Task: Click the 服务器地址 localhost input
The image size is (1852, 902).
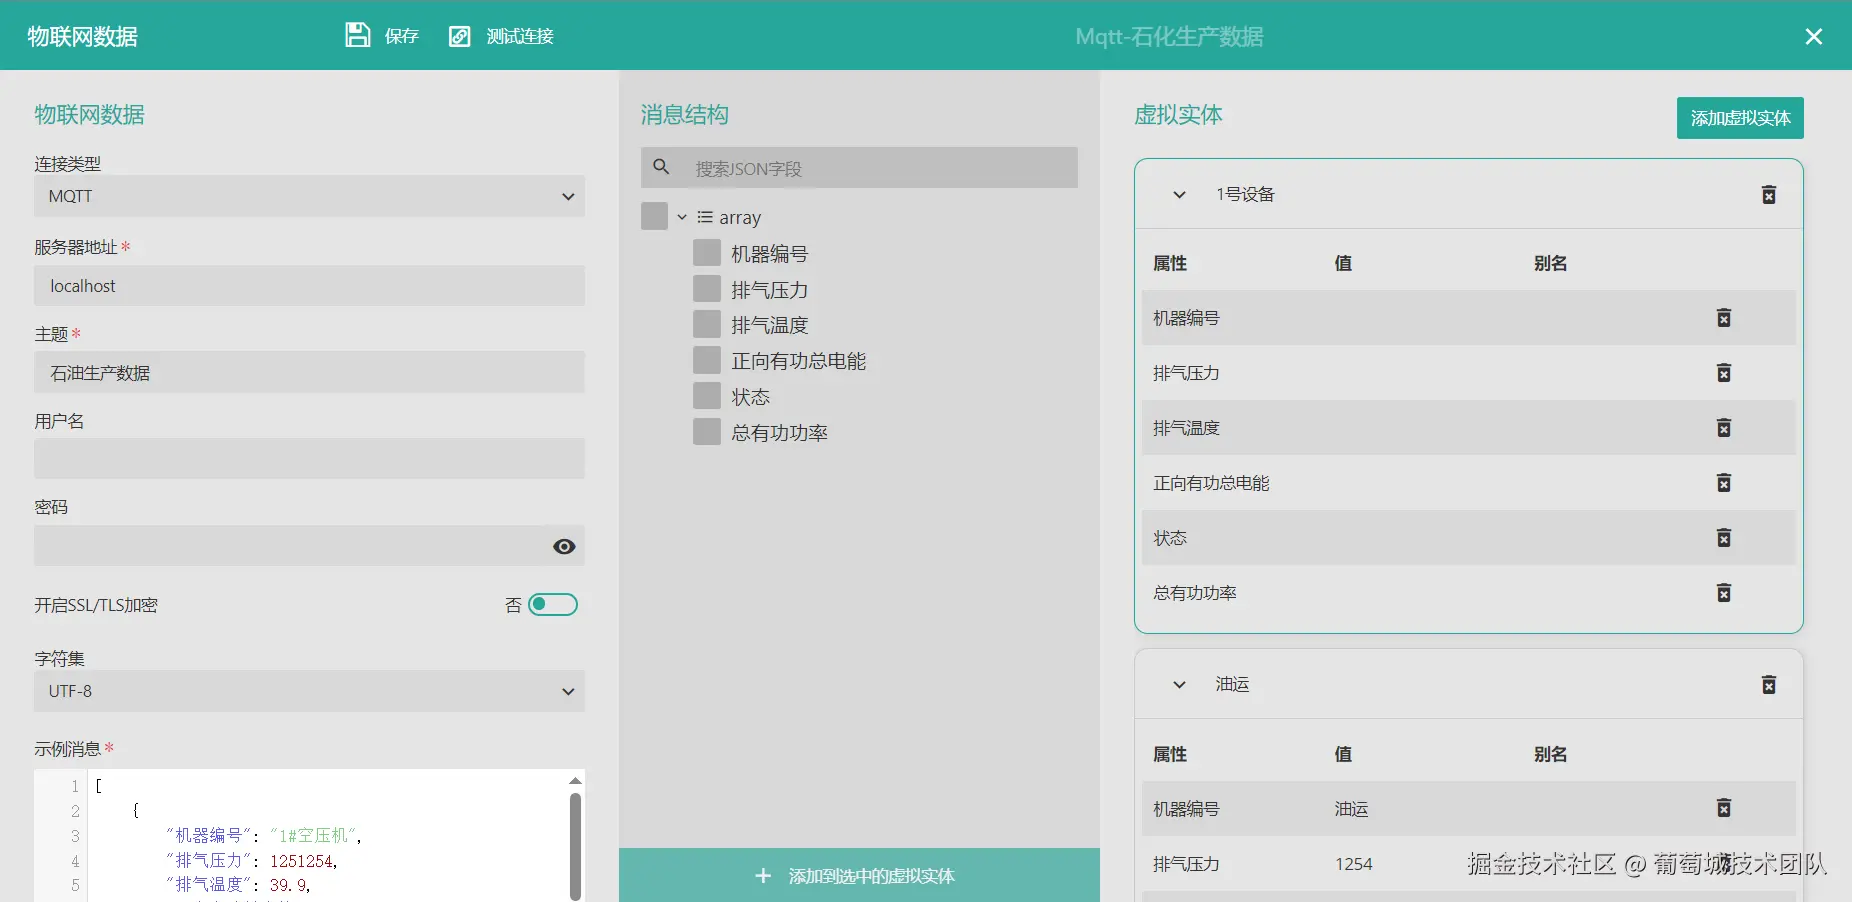Action: coord(309,286)
